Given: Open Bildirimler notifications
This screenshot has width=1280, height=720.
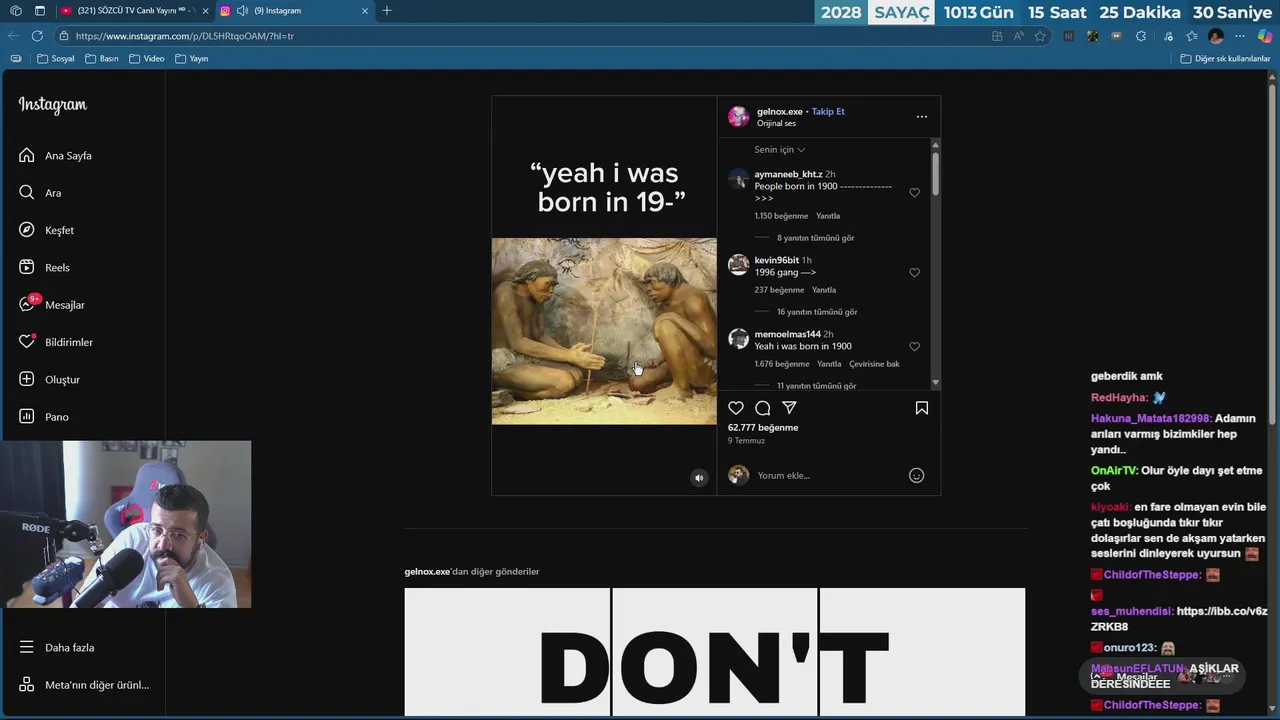Looking at the screenshot, I should point(68,342).
